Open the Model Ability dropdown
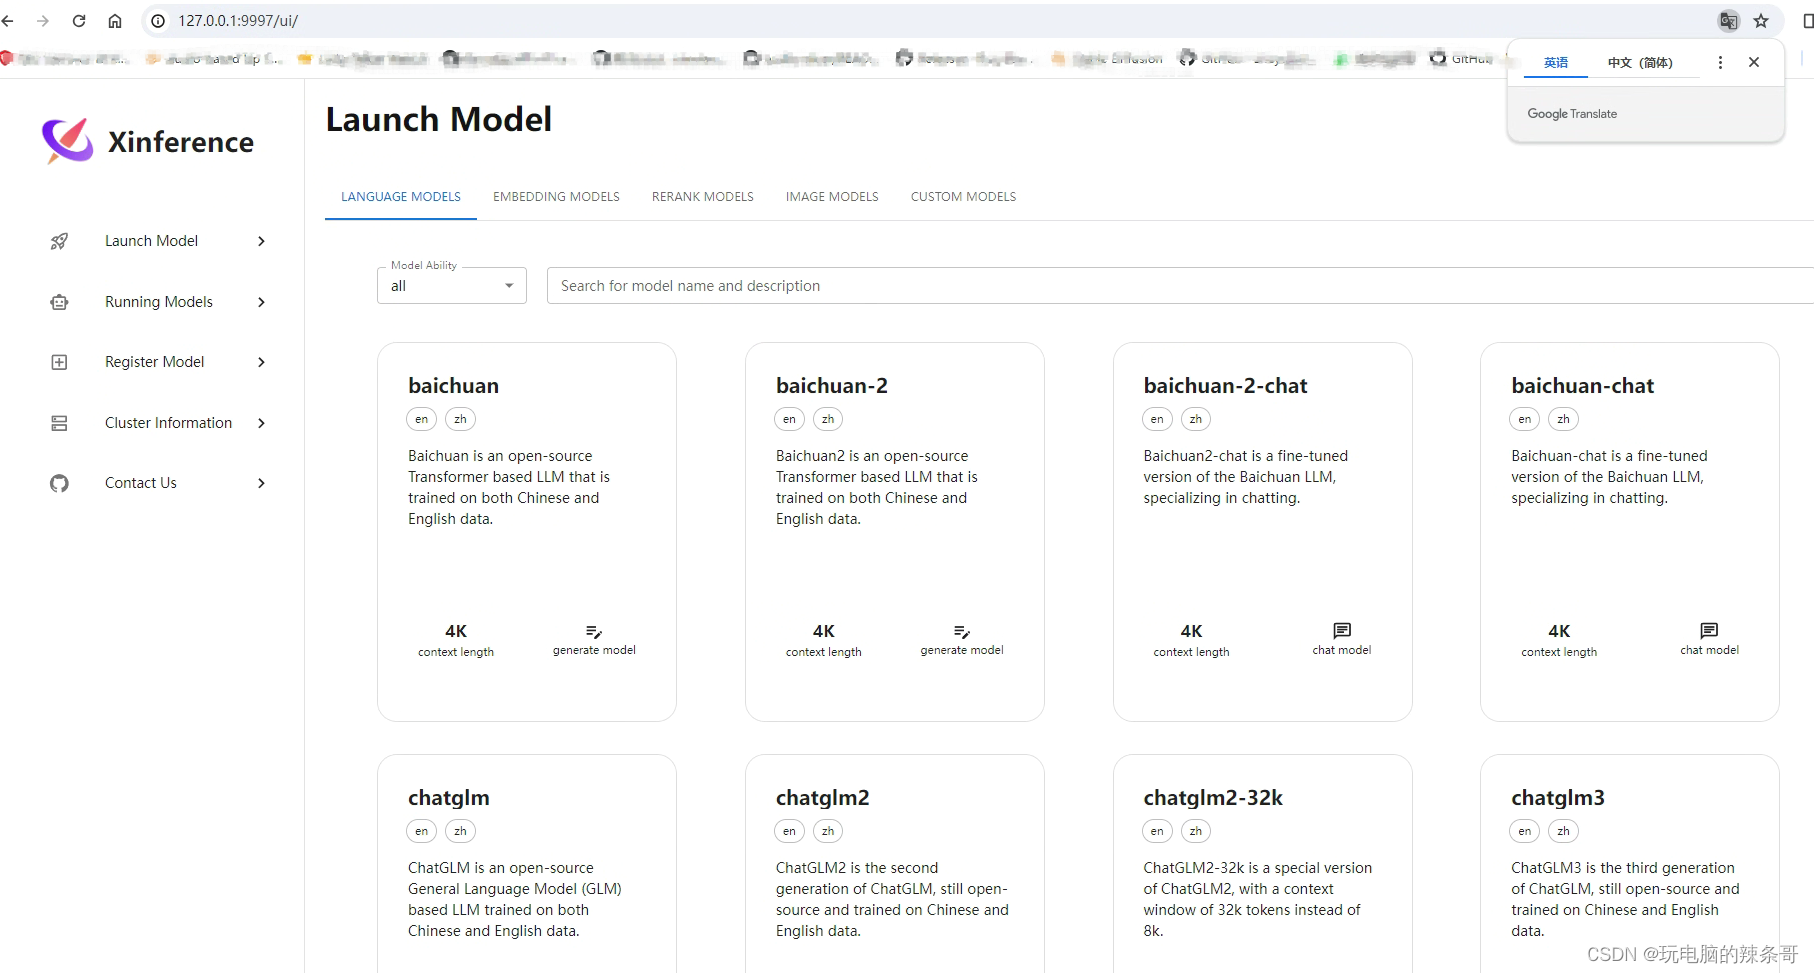The width and height of the screenshot is (1814, 973). pyautogui.click(x=452, y=286)
